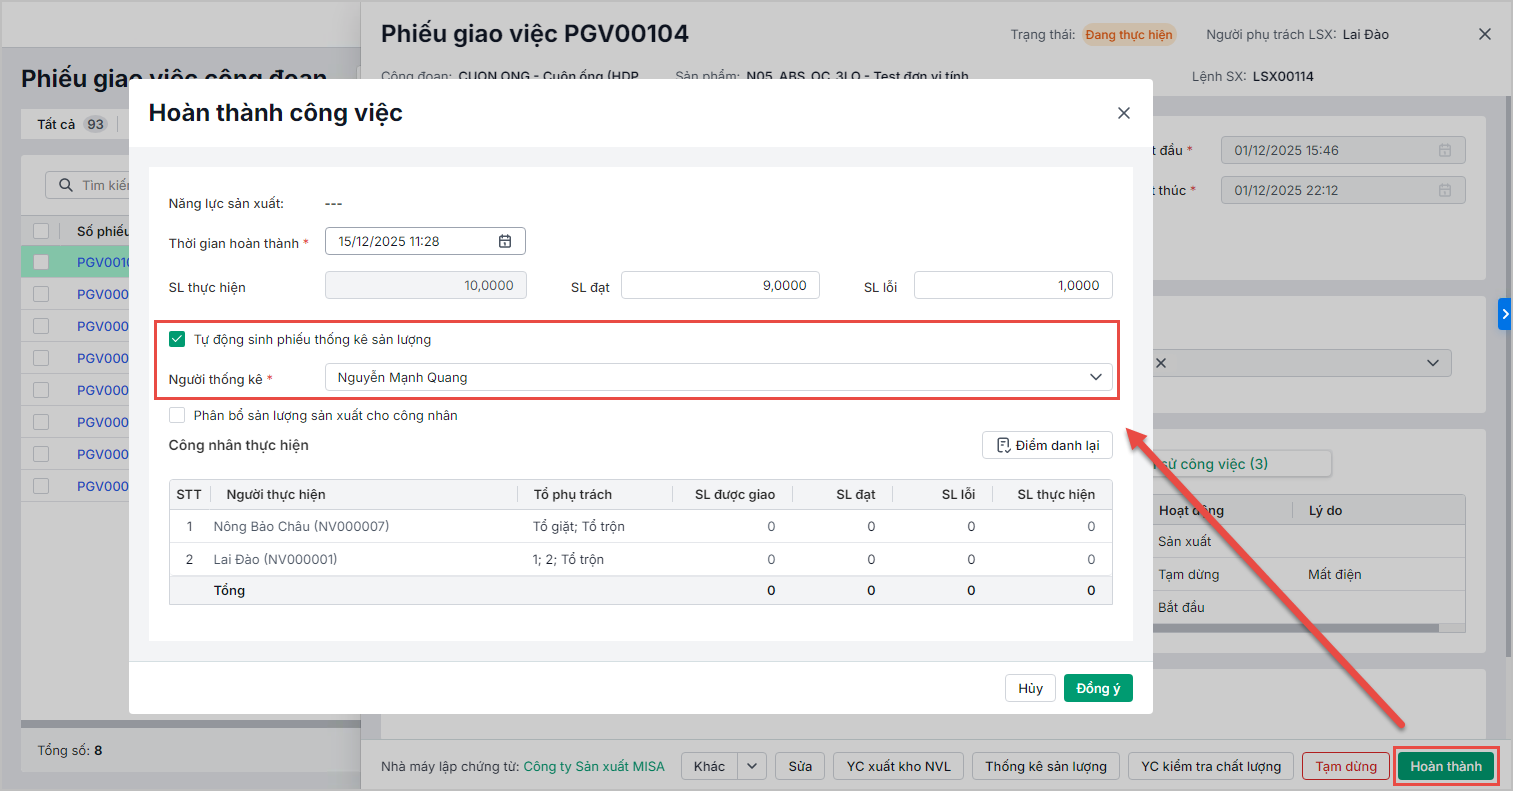Uncheck Tự động sinh phiếu thống kê sản lượng
The image size is (1513, 791).
tap(177, 339)
